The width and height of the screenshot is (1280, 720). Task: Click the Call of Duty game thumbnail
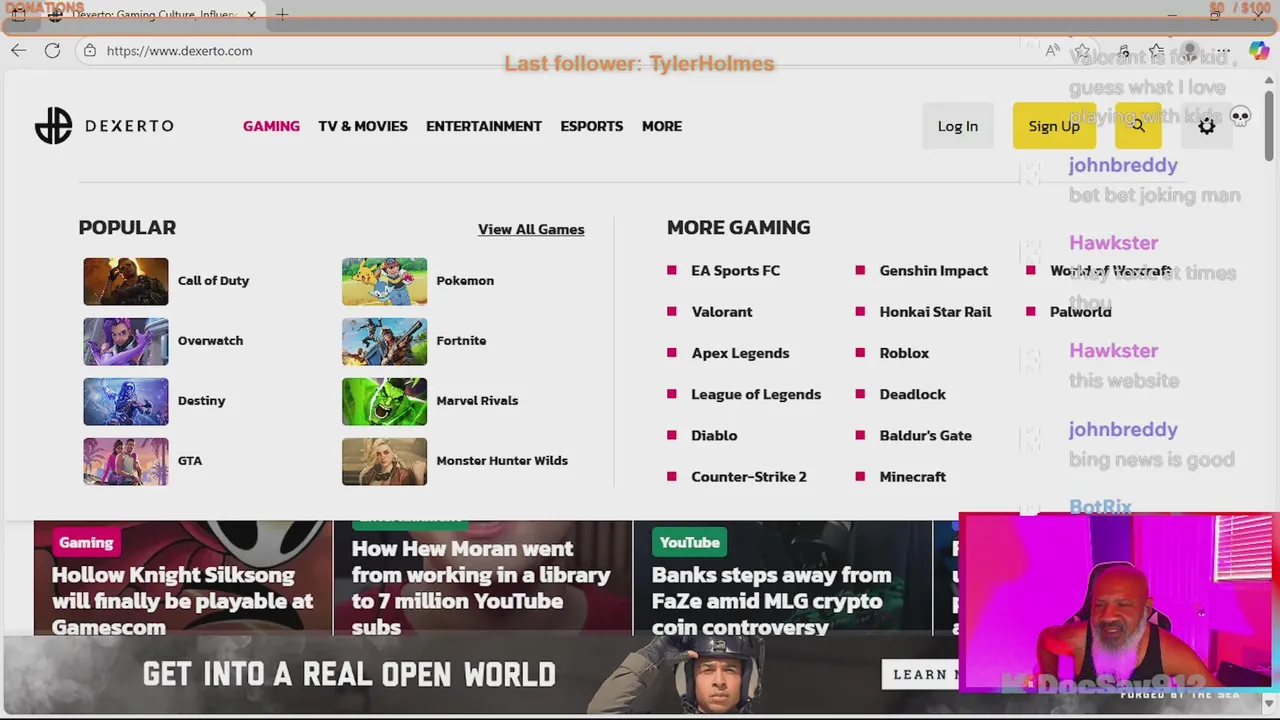coord(126,281)
